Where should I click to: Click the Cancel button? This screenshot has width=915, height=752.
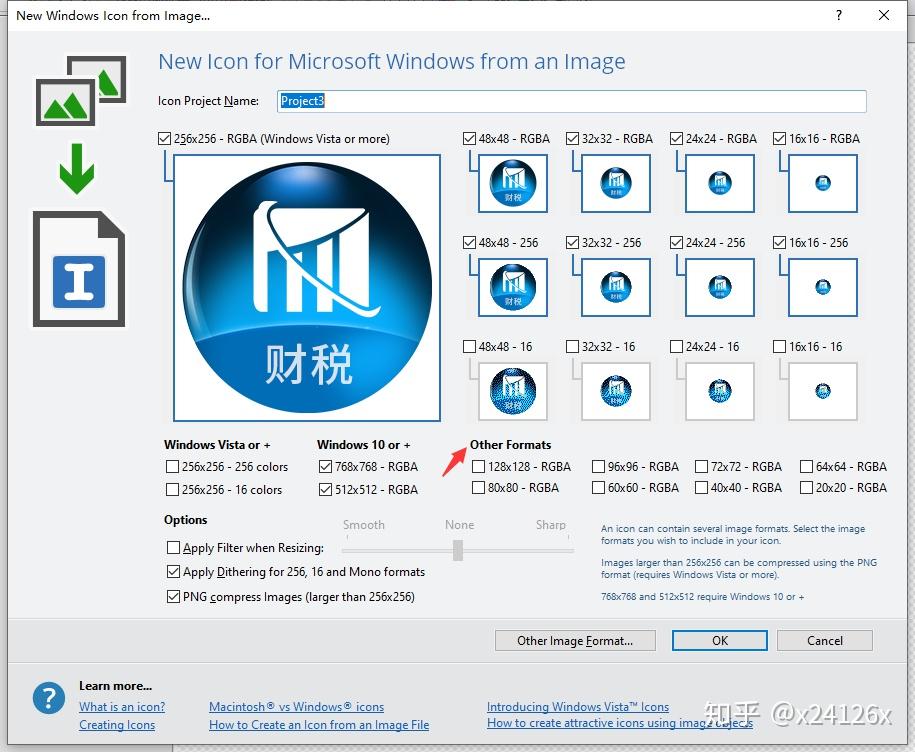click(x=825, y=641)
